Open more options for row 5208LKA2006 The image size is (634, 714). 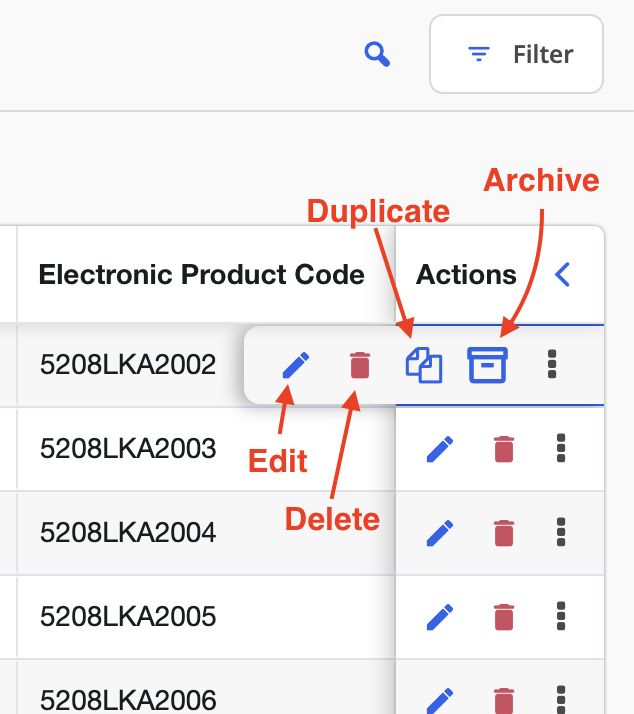click(561, 700)
